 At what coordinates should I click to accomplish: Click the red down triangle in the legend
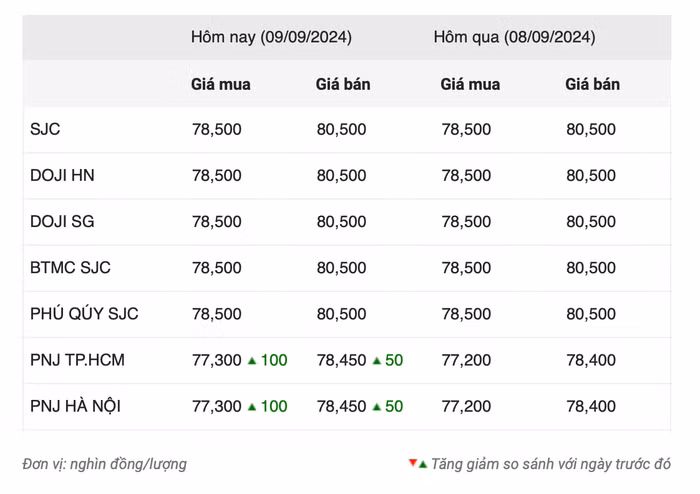[412, 464]
